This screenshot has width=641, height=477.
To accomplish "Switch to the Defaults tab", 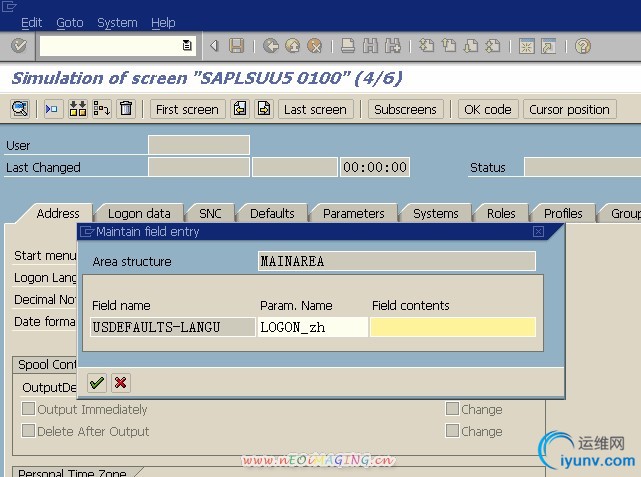I will (x=272, y=213).
